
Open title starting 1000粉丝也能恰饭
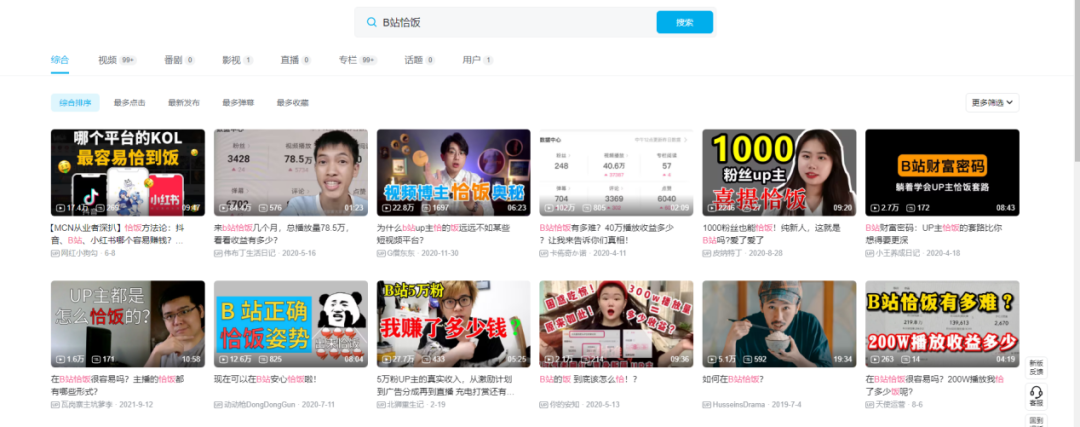[x=773, y=234]
